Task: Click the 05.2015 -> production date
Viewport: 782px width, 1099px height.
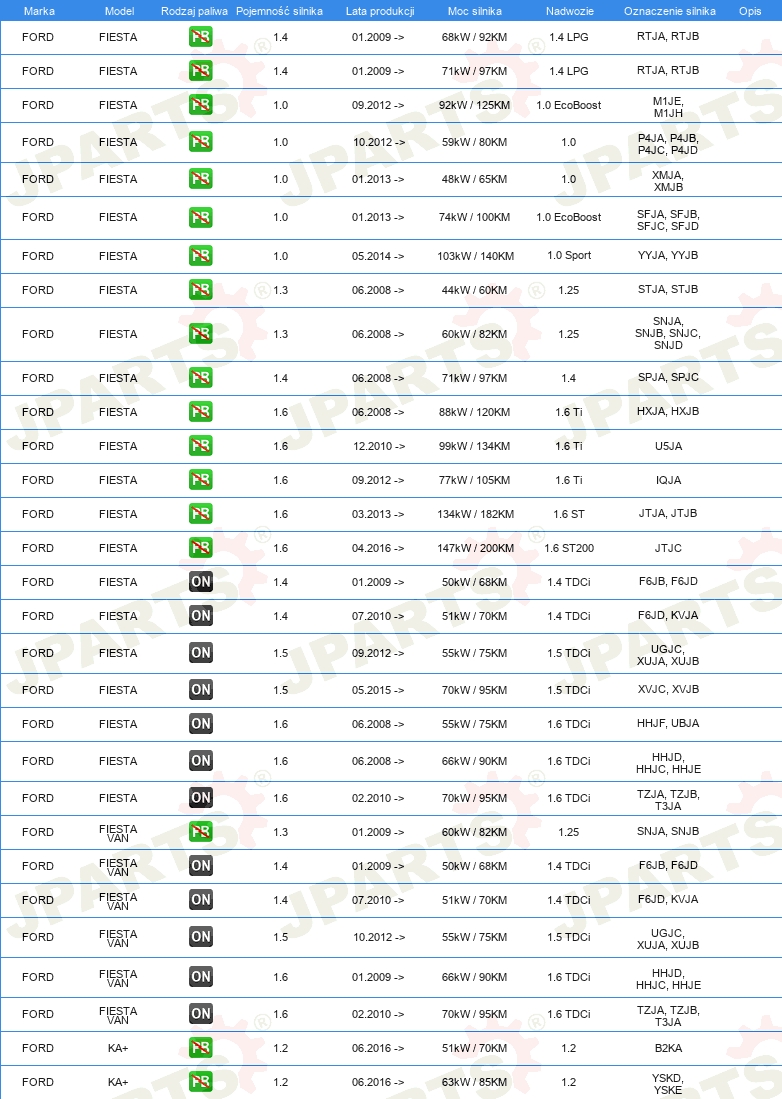Action: (378, 690)
